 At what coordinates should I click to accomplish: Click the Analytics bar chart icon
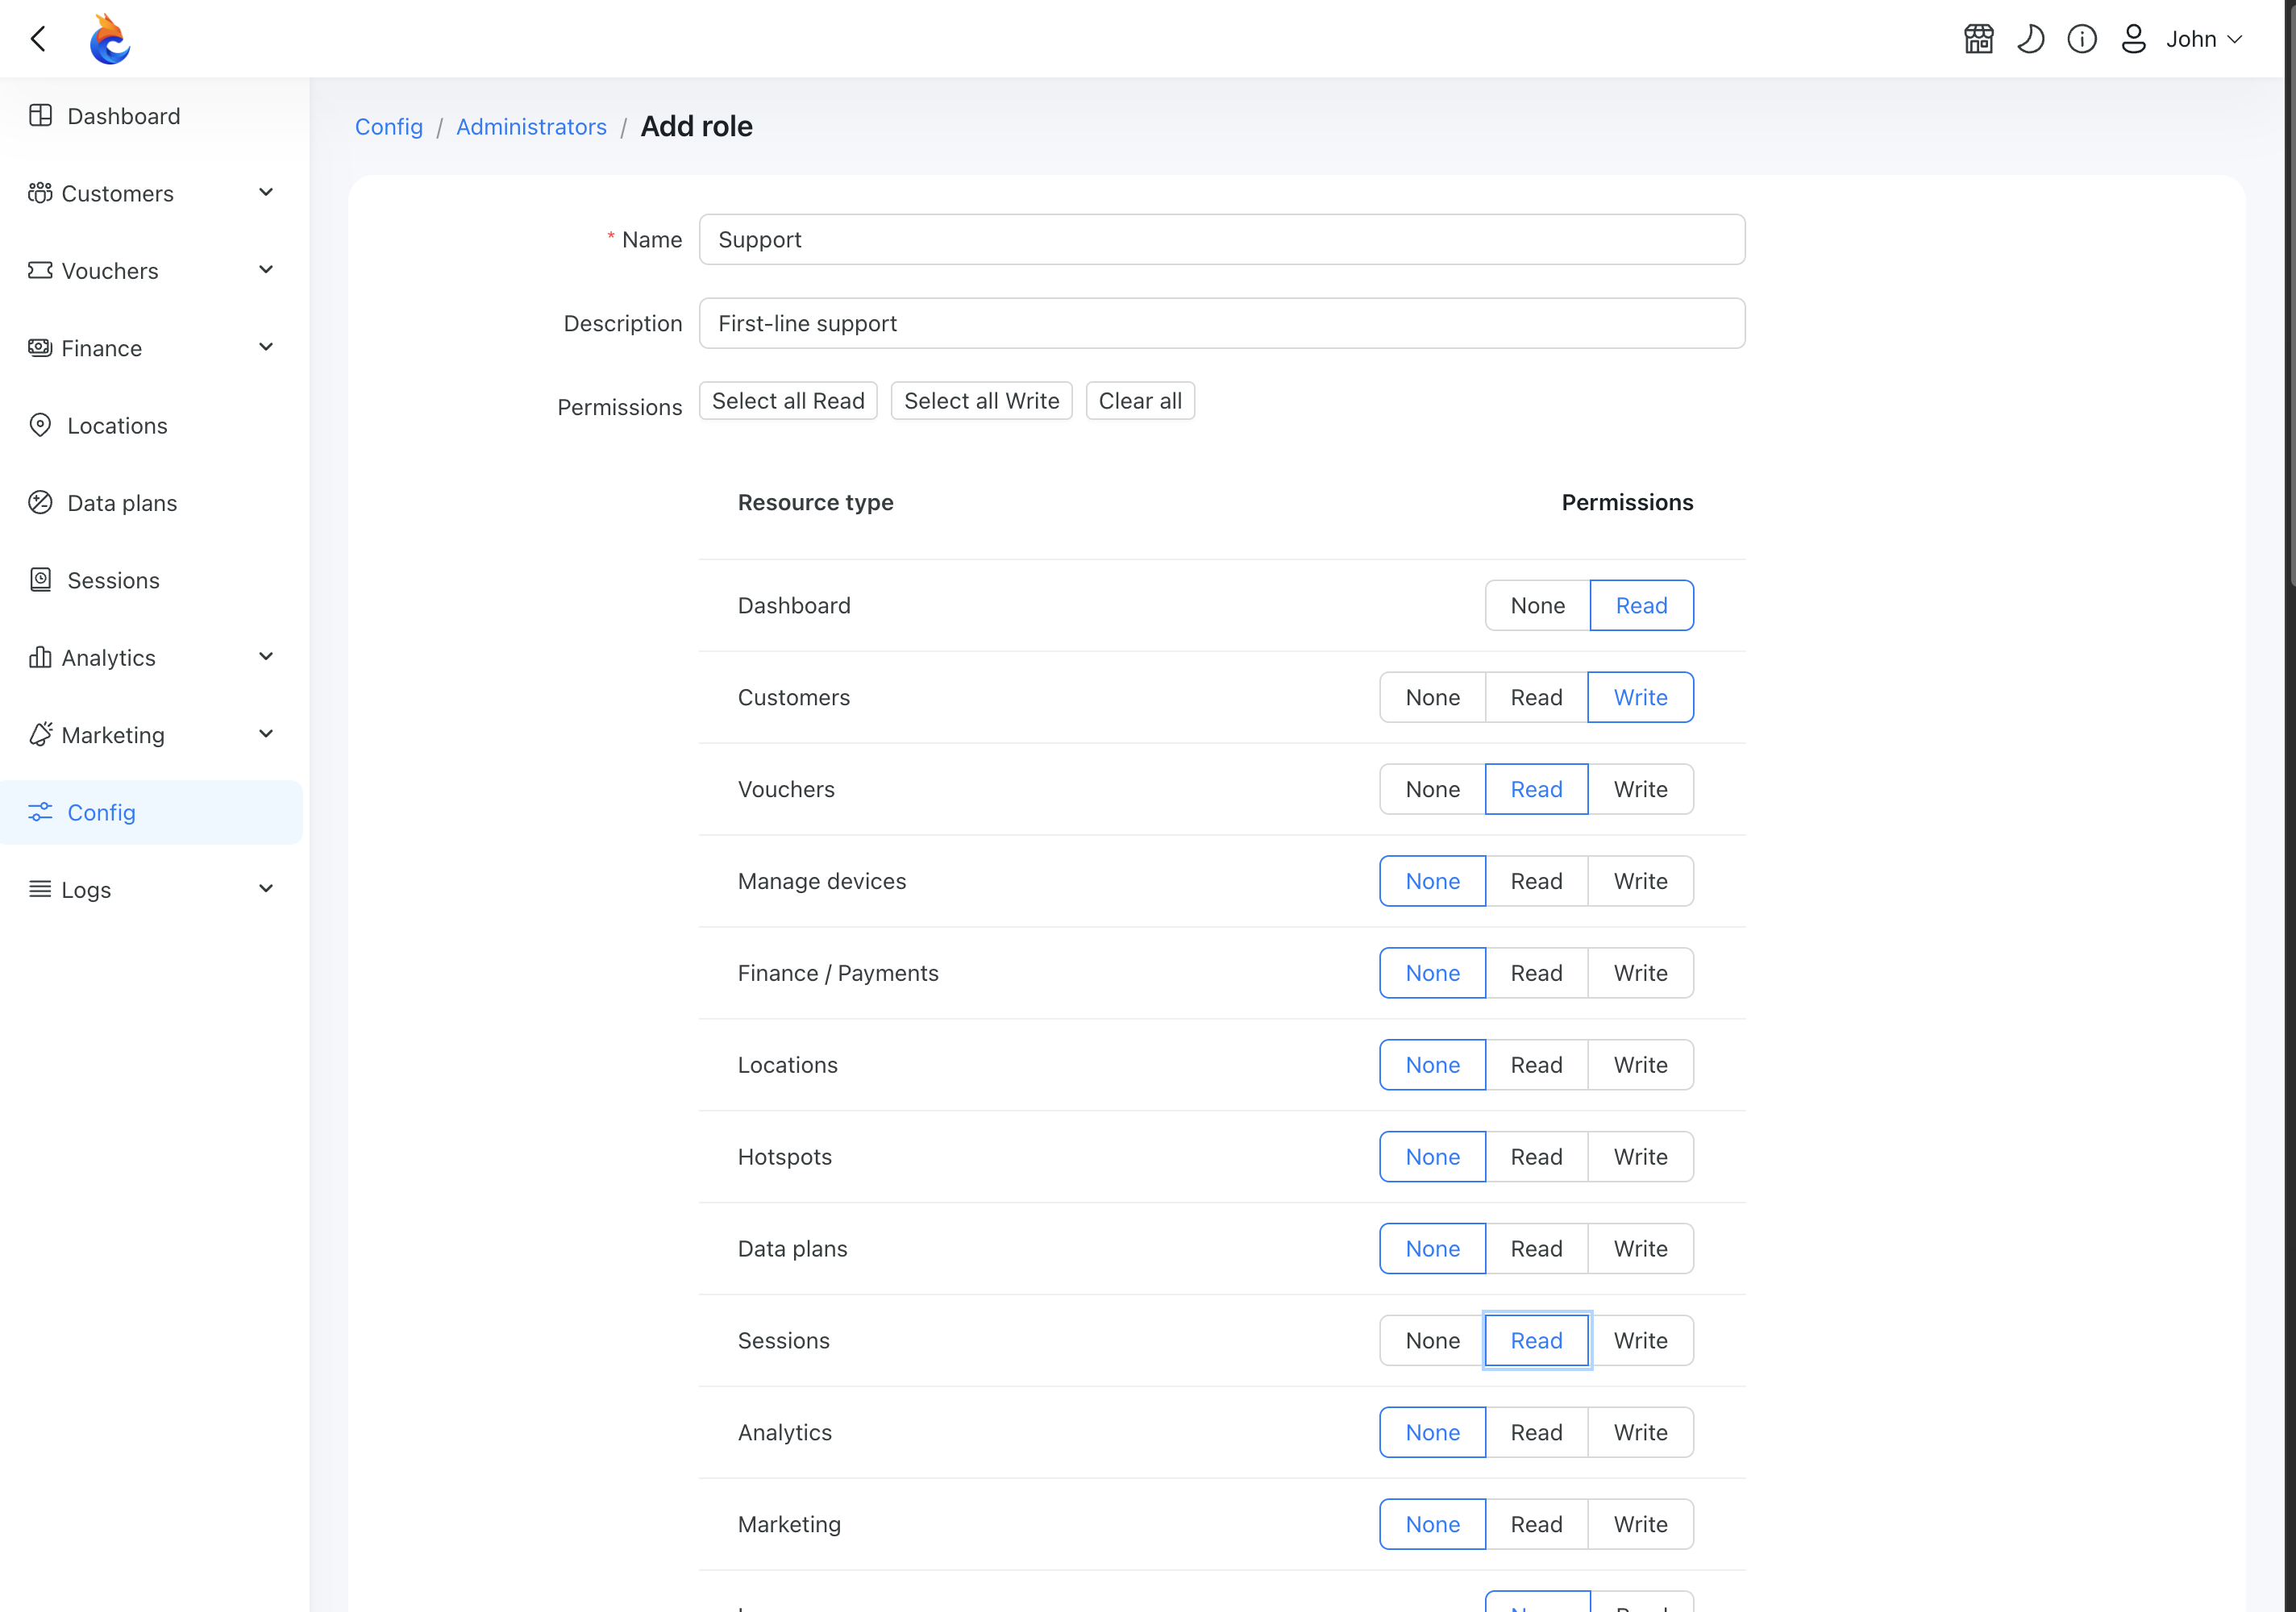click(40, 657)
